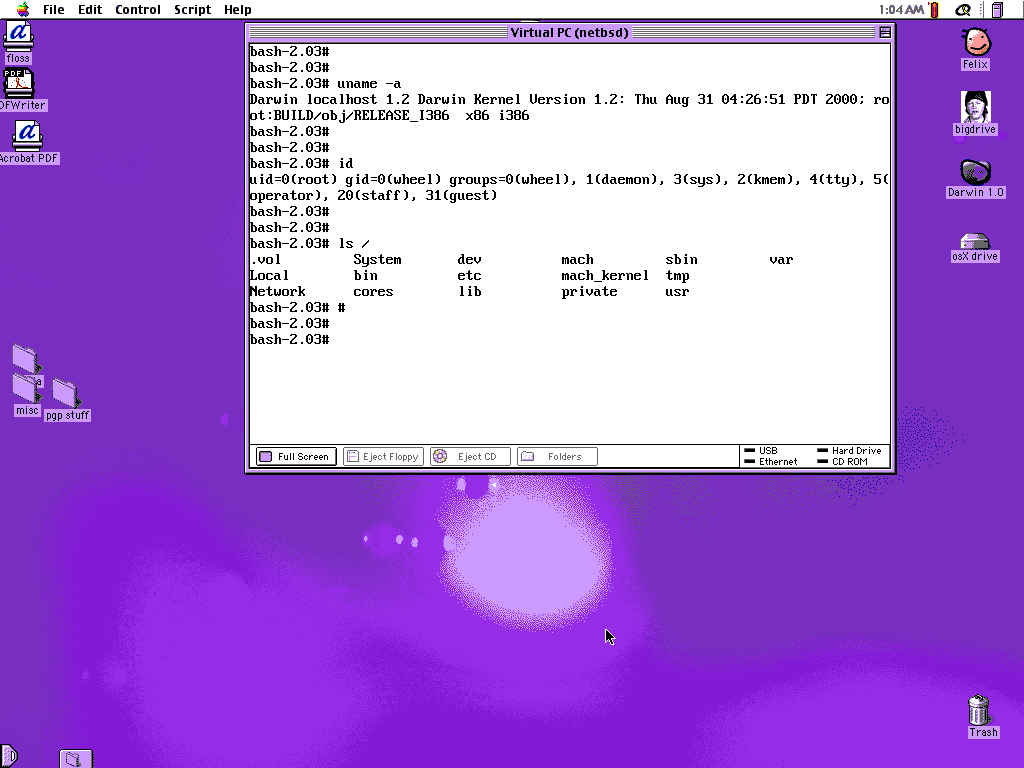1024x768 pixels.
Task: Click the last bash-2.03# prompt line
Action: (x=289, y=340)
